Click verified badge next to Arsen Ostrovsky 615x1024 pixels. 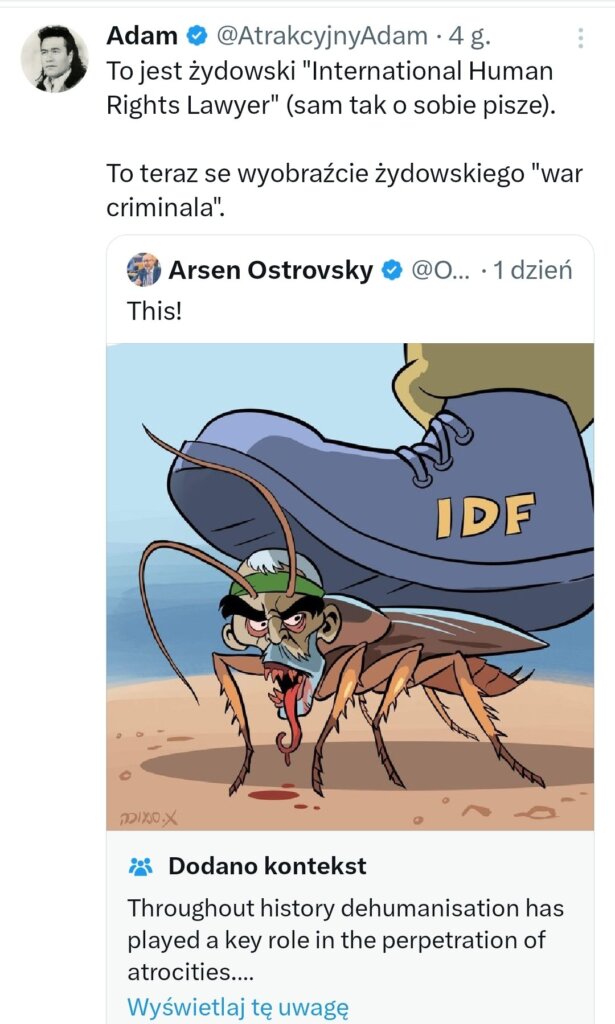pos(391,270)
